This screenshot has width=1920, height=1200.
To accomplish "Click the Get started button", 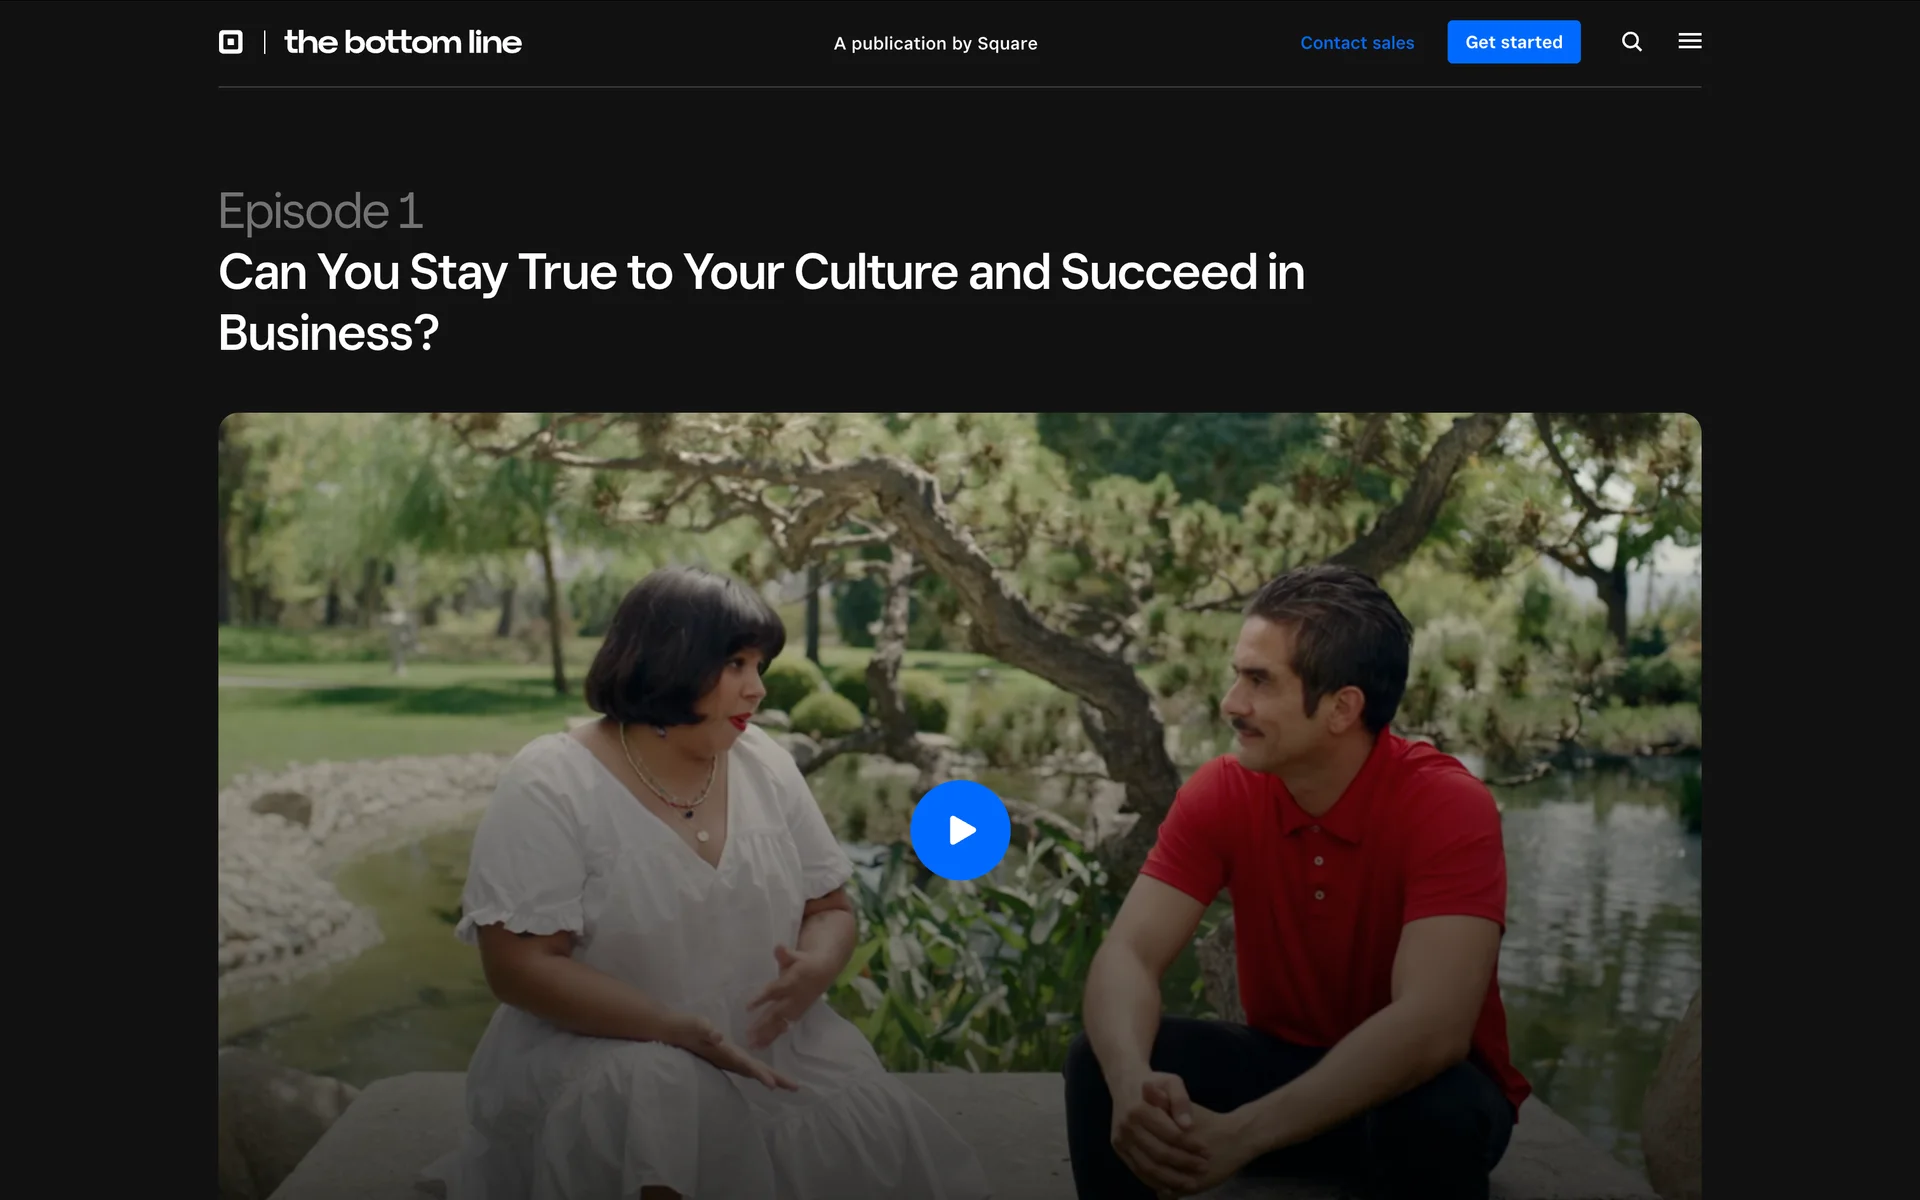I will [x=1514, y=42].
